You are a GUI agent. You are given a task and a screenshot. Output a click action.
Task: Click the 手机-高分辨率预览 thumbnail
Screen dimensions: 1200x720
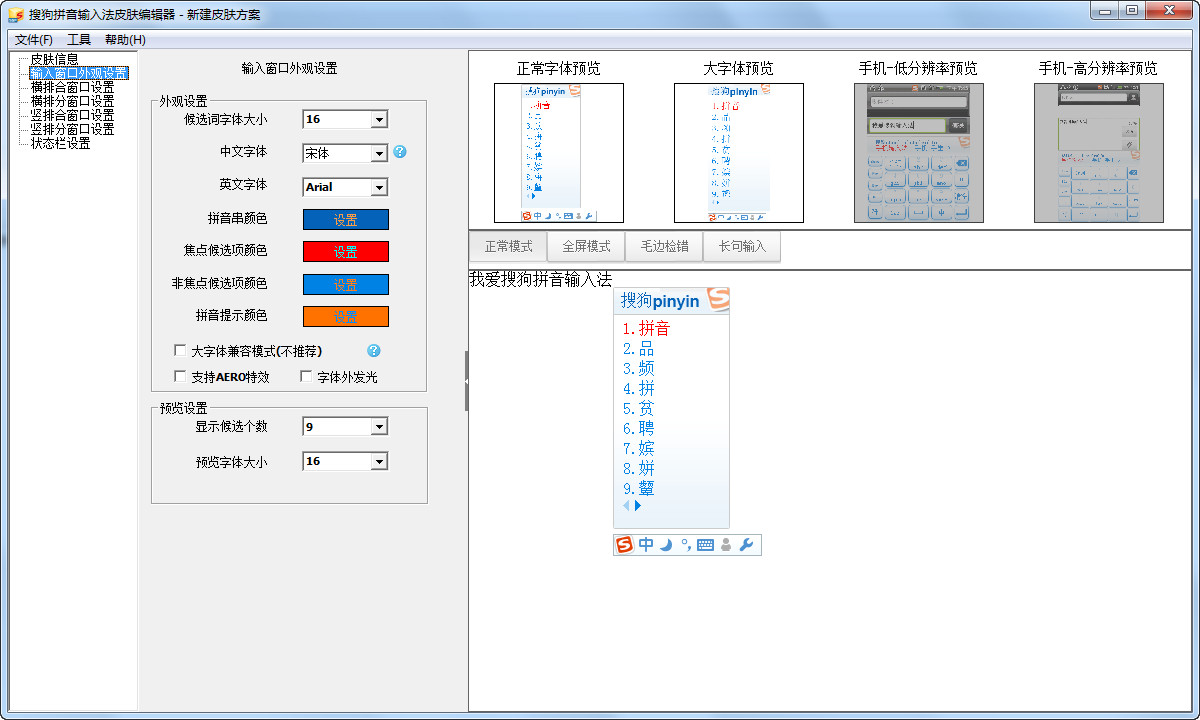[x=1099, y=153]
